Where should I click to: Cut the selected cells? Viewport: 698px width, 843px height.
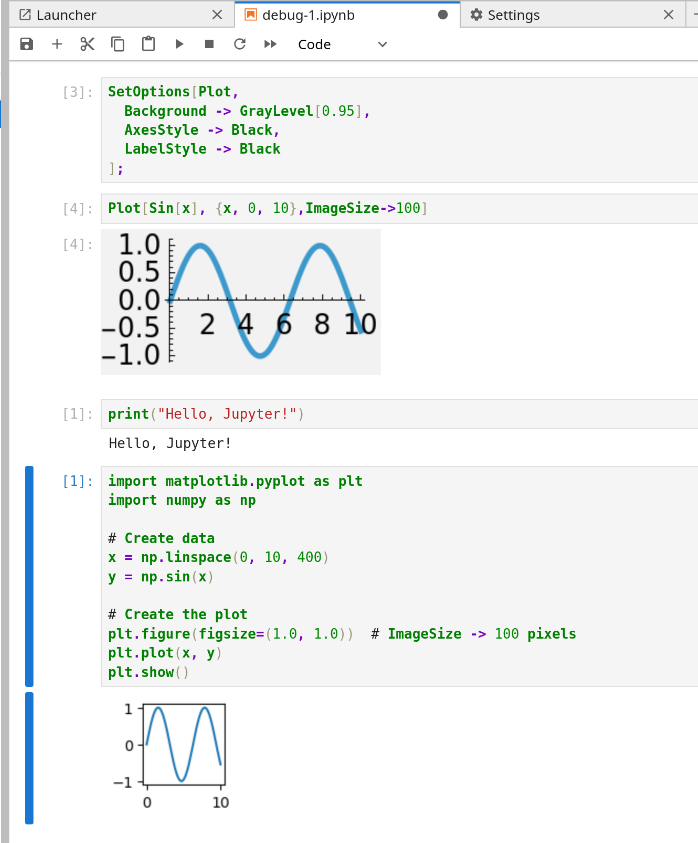(87, 44)
